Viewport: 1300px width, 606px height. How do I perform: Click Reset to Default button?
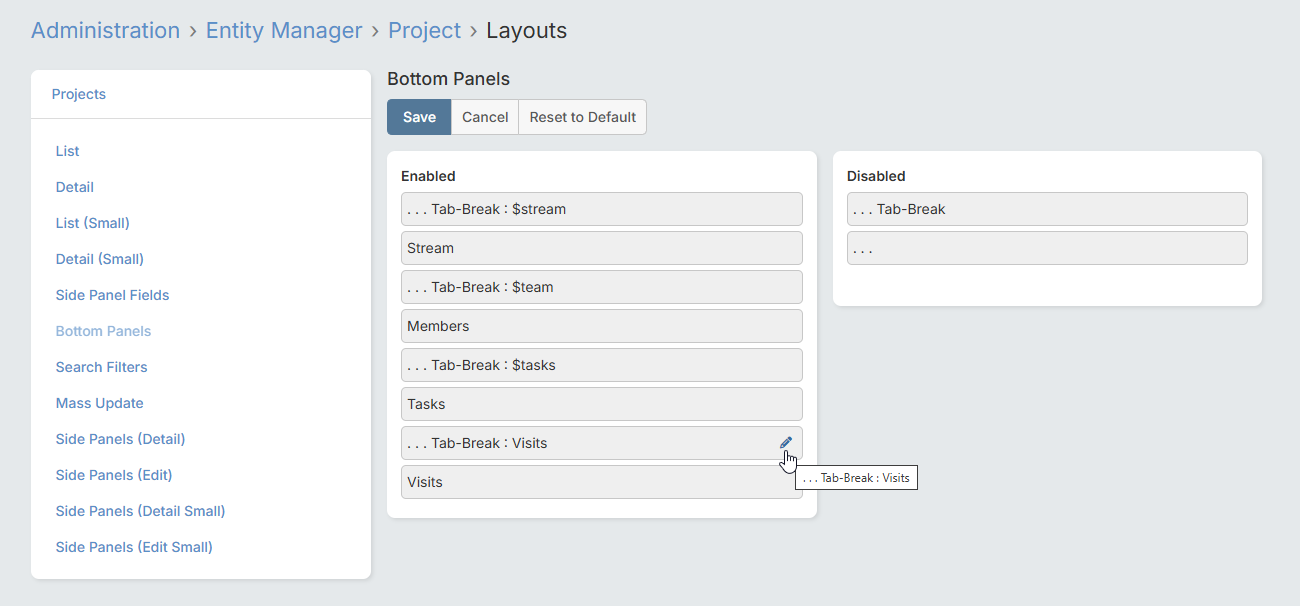pos(582,117)
